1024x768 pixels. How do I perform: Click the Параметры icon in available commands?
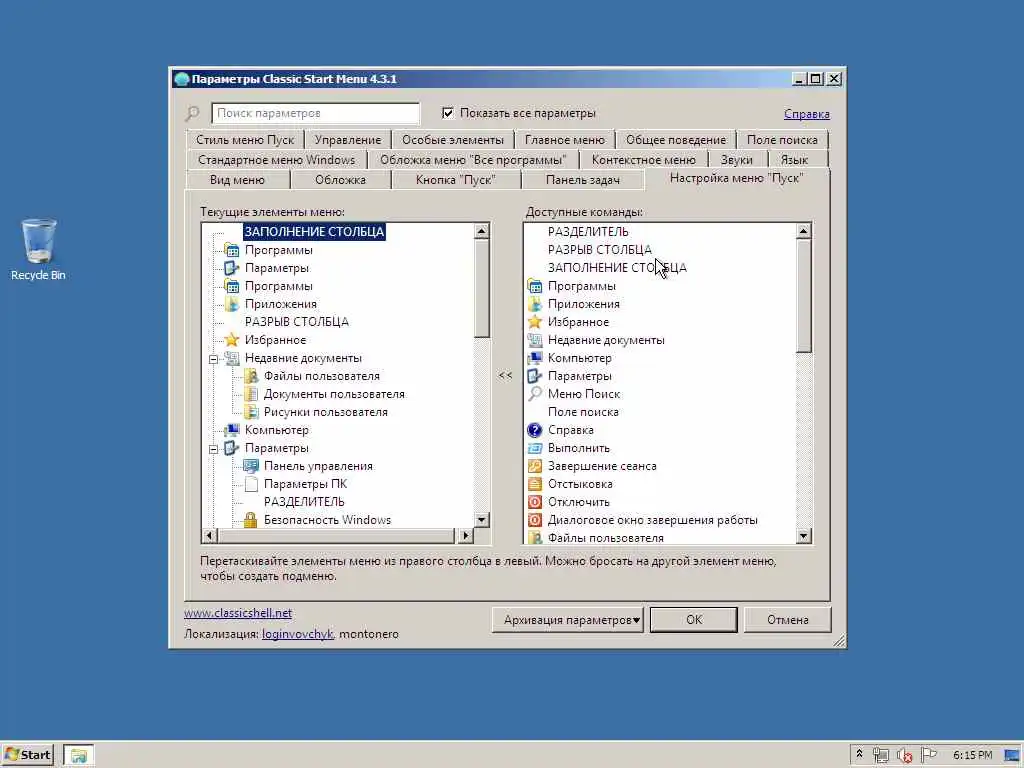[x=535, y=376]
